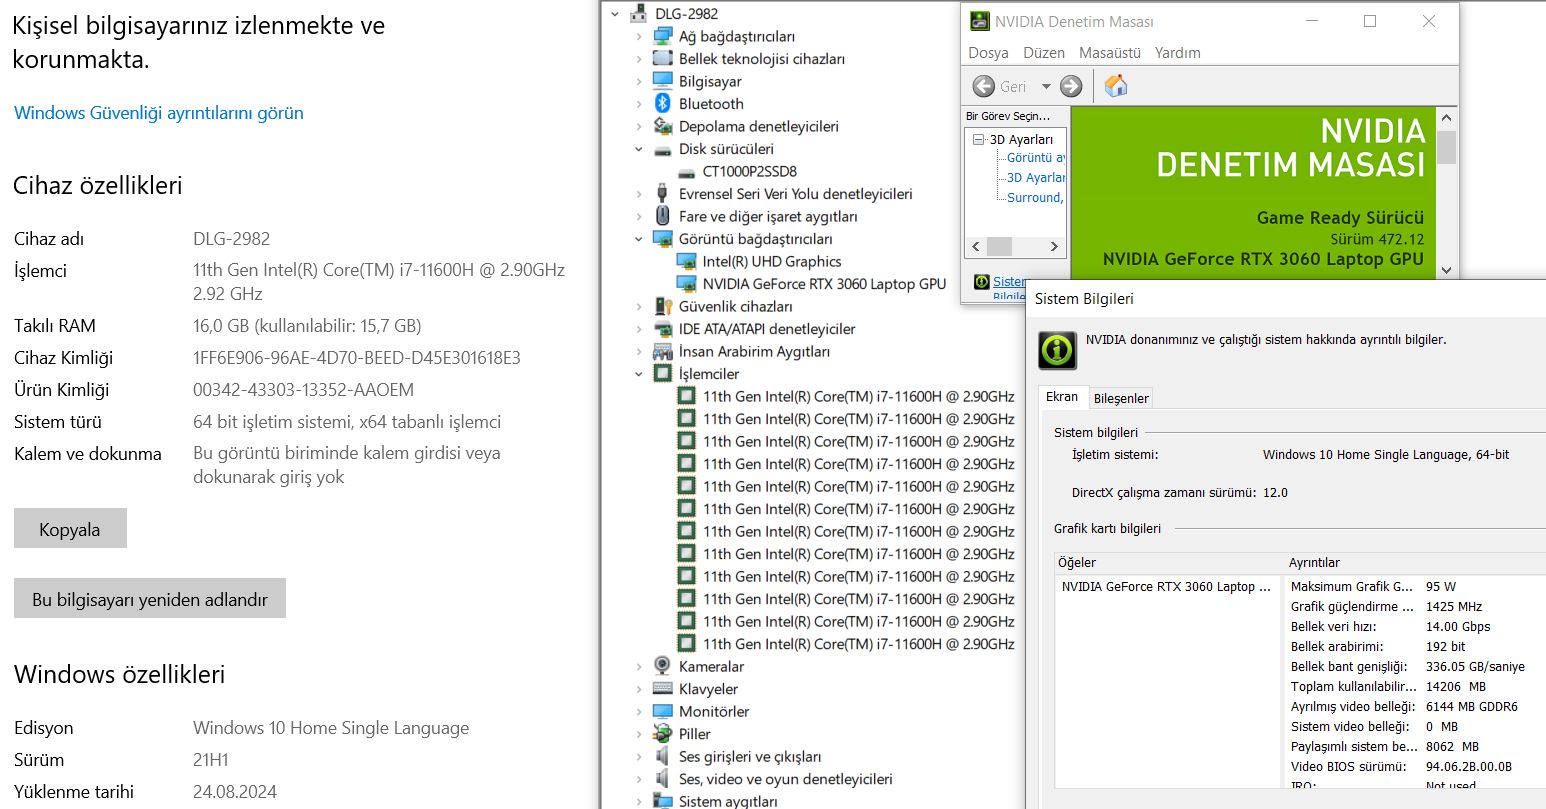
Task: Open NVIDIA Control Panel home icon
Action: [x=1116, y=86]
